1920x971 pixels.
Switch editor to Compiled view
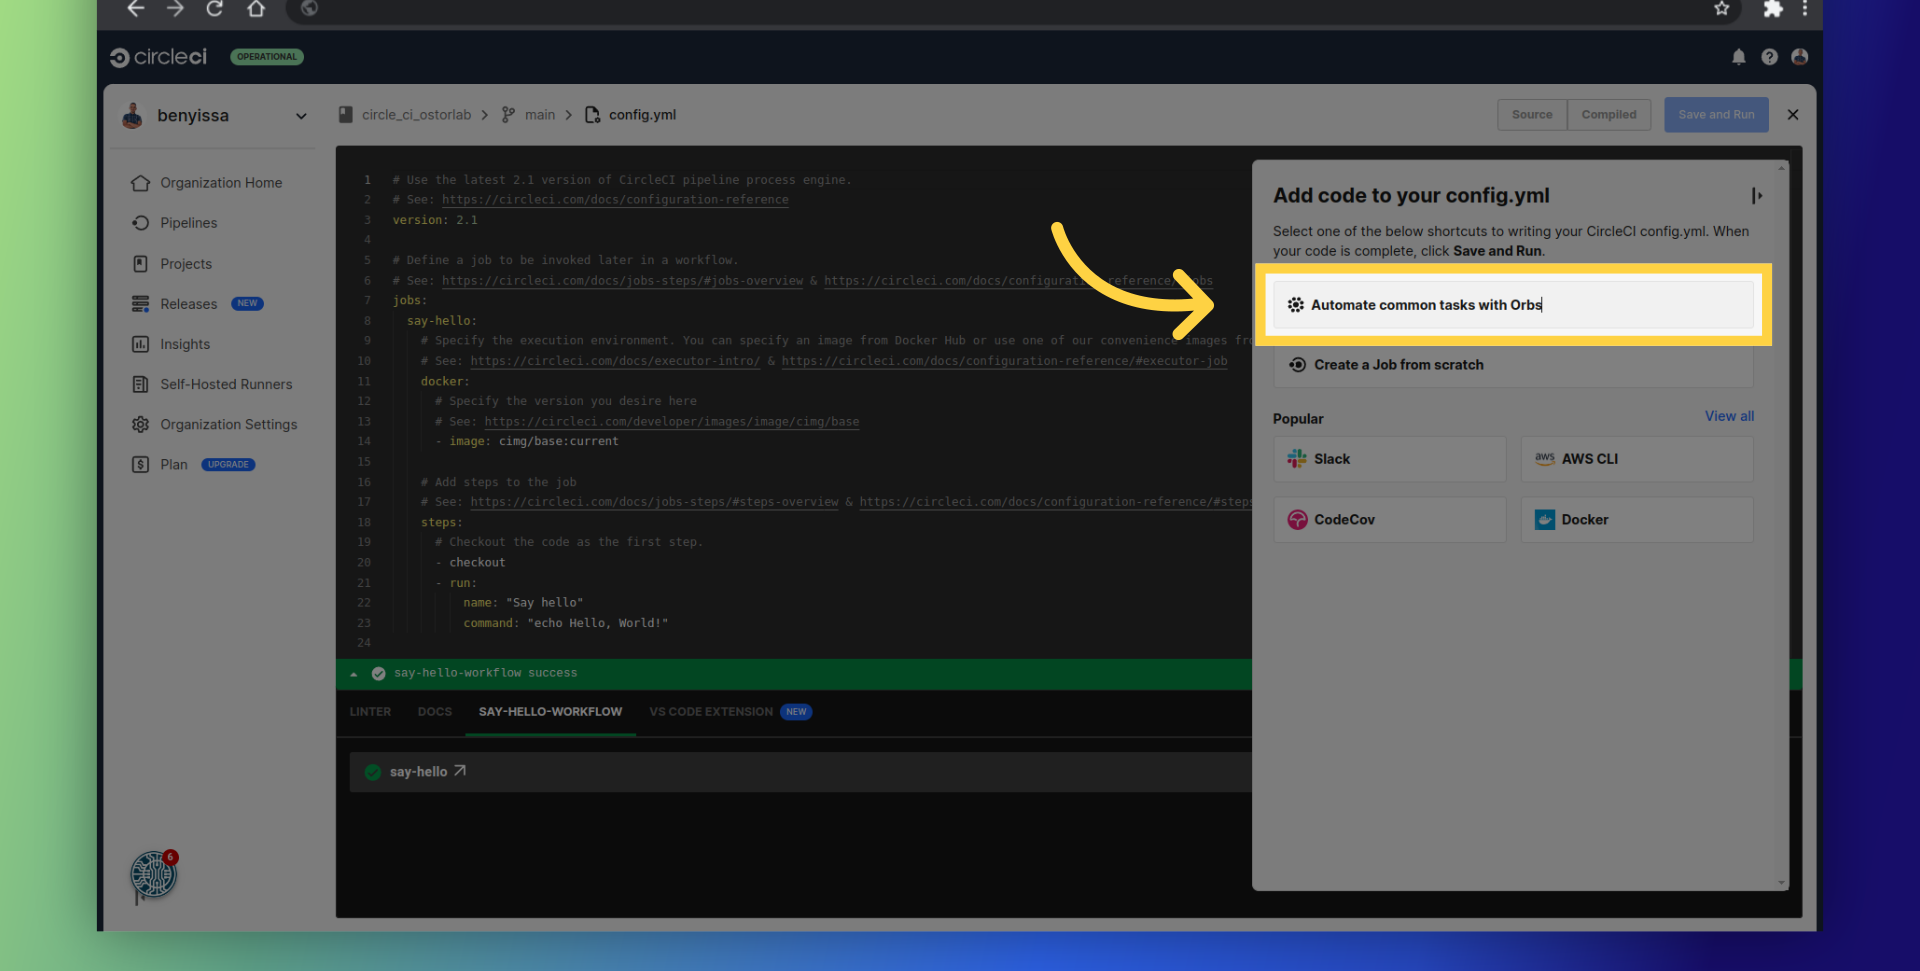click(x=1608, y=115)
